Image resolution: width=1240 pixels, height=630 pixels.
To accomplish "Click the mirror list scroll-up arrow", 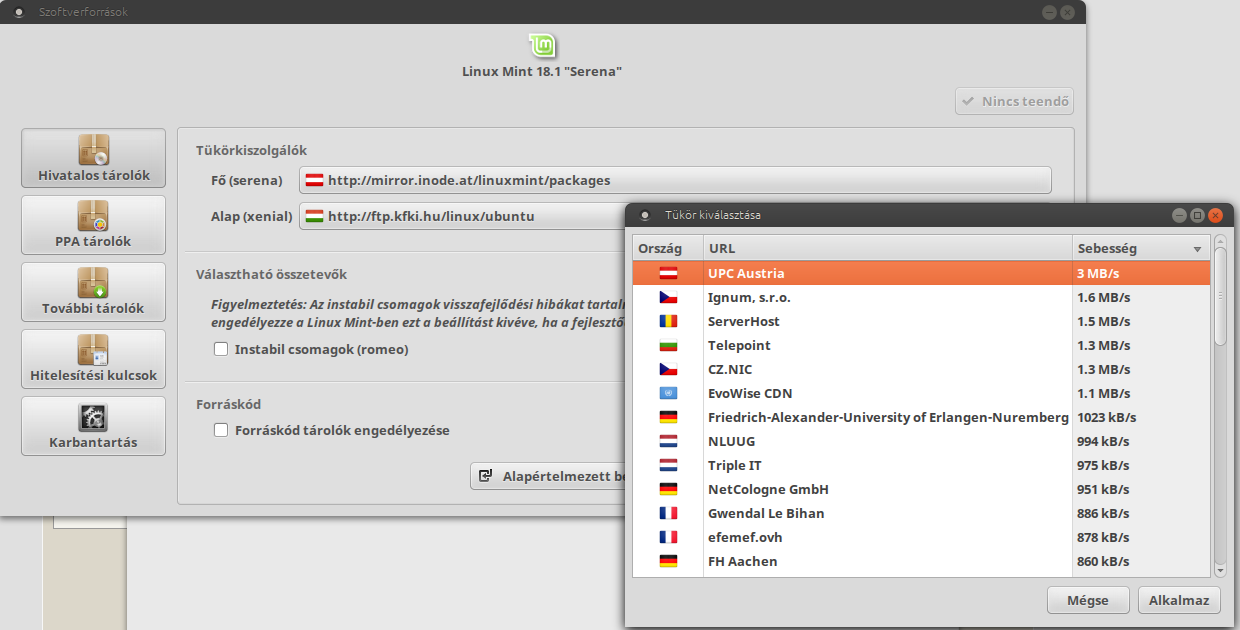I will pyautogui.click(x=1220, y=241).
